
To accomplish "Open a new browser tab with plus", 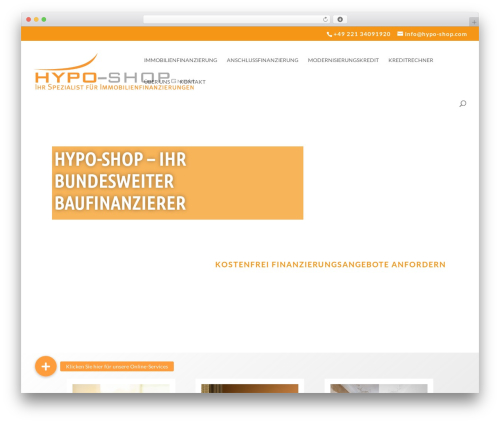I will (x=474, y=22).
